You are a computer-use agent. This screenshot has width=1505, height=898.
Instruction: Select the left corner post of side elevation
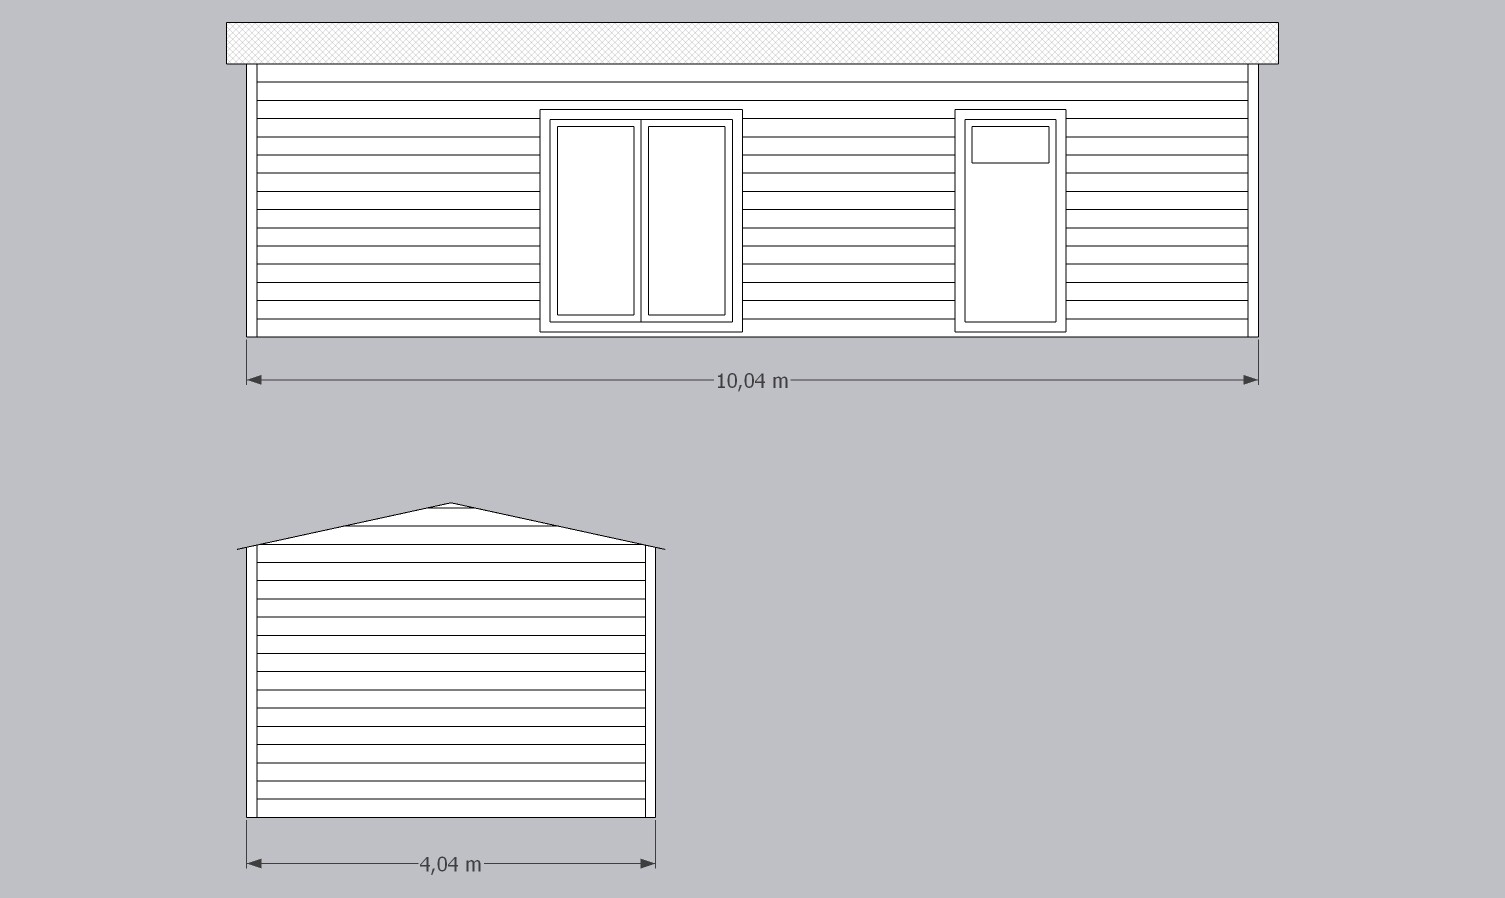(x=252, y=682)
